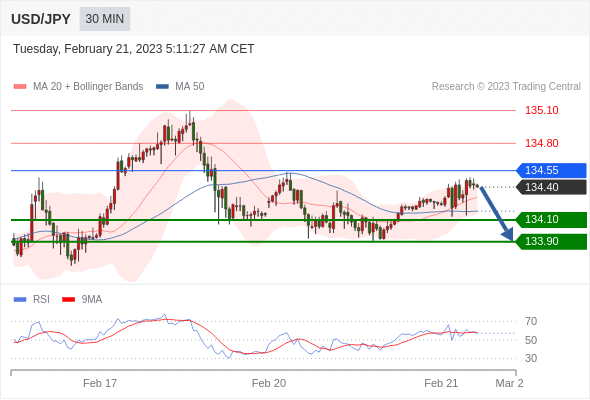Click the Feb 17 date axis label

(100, 383)
